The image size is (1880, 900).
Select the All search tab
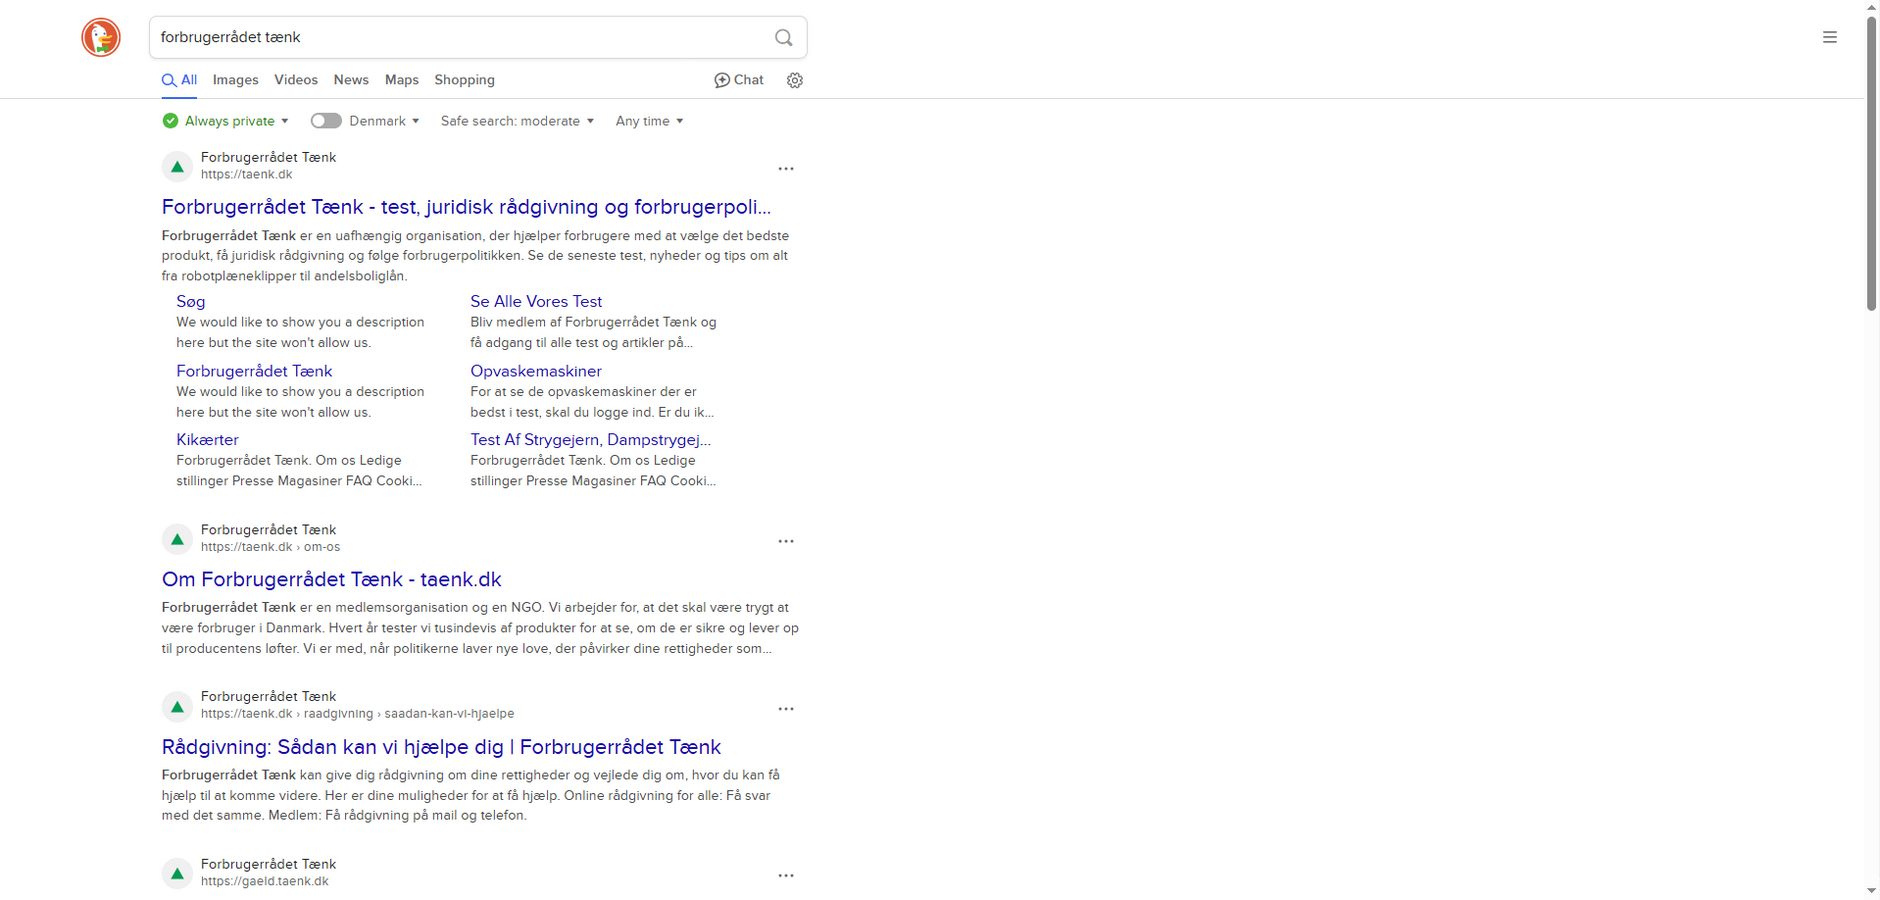pos(180,80)
